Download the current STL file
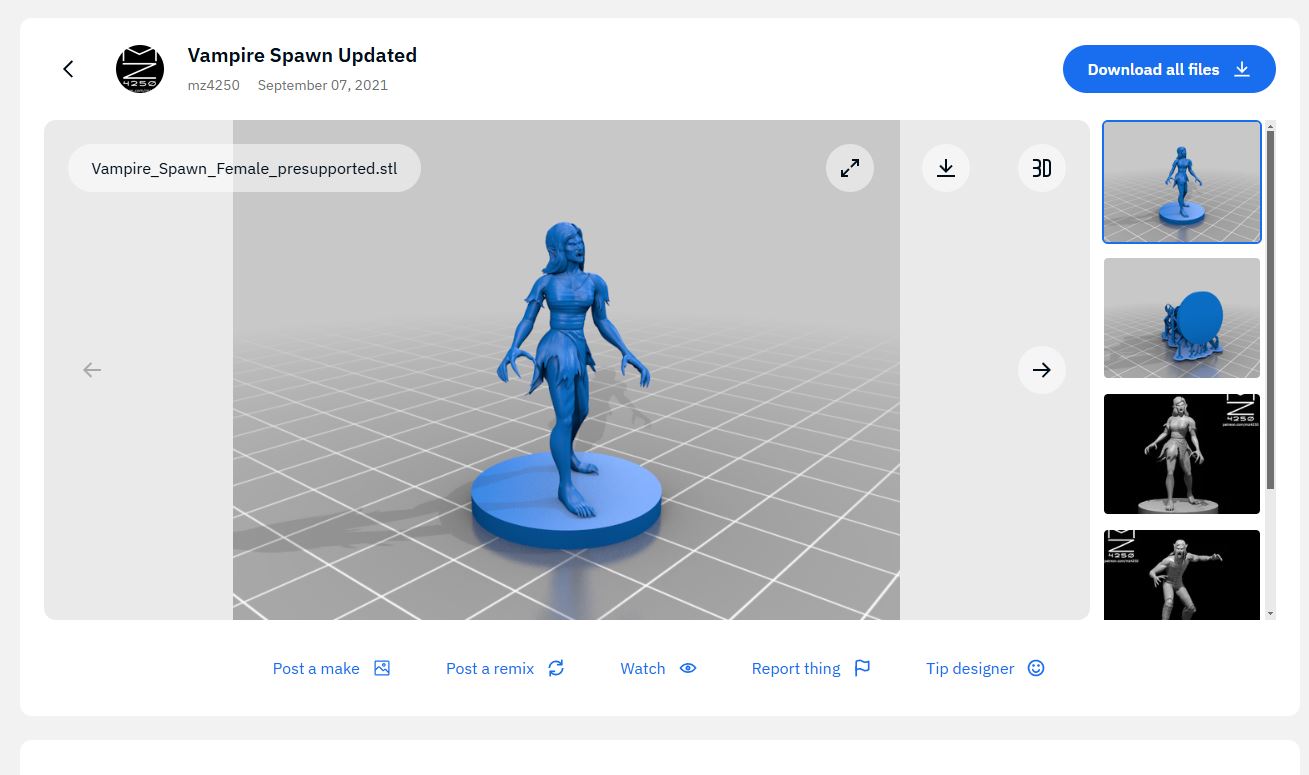 (x=945, y=168)
